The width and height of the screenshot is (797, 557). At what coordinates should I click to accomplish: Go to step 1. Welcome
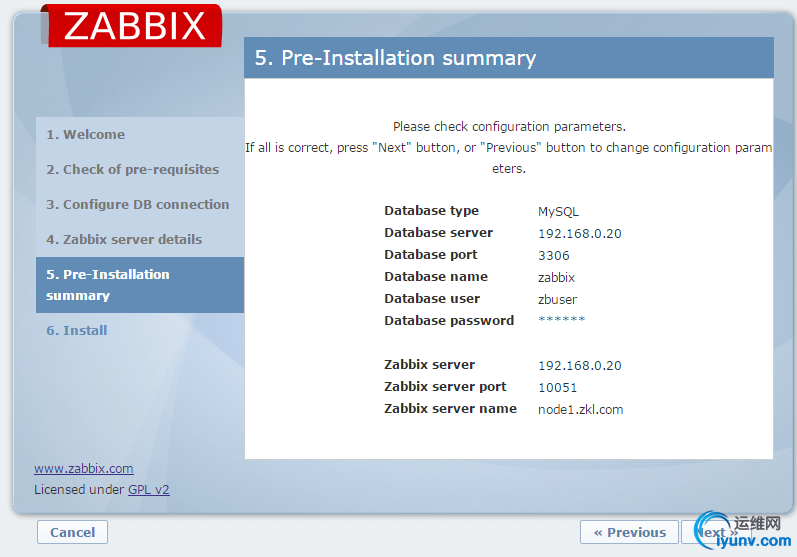tap(85, 134)
